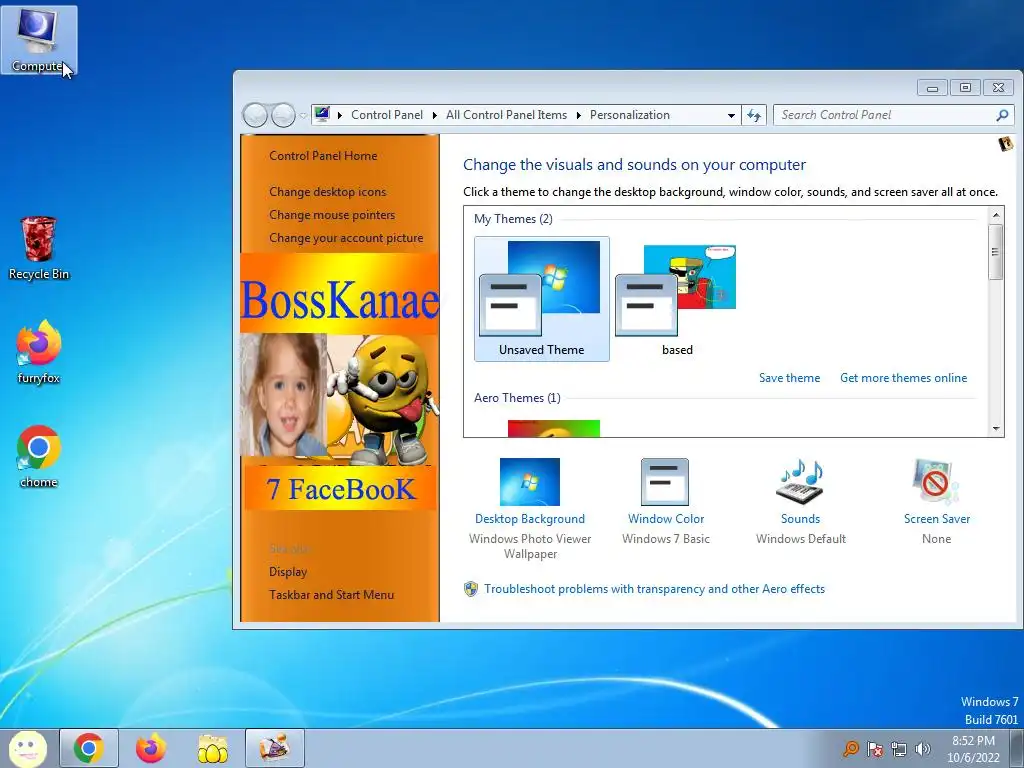Go to Control Panel breadcrumb

tap(387, 115)
